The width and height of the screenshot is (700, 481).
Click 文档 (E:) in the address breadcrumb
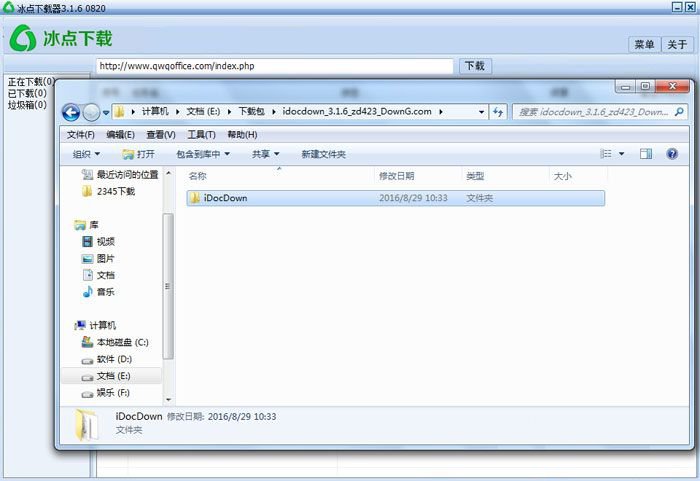[x=203, y=111]
